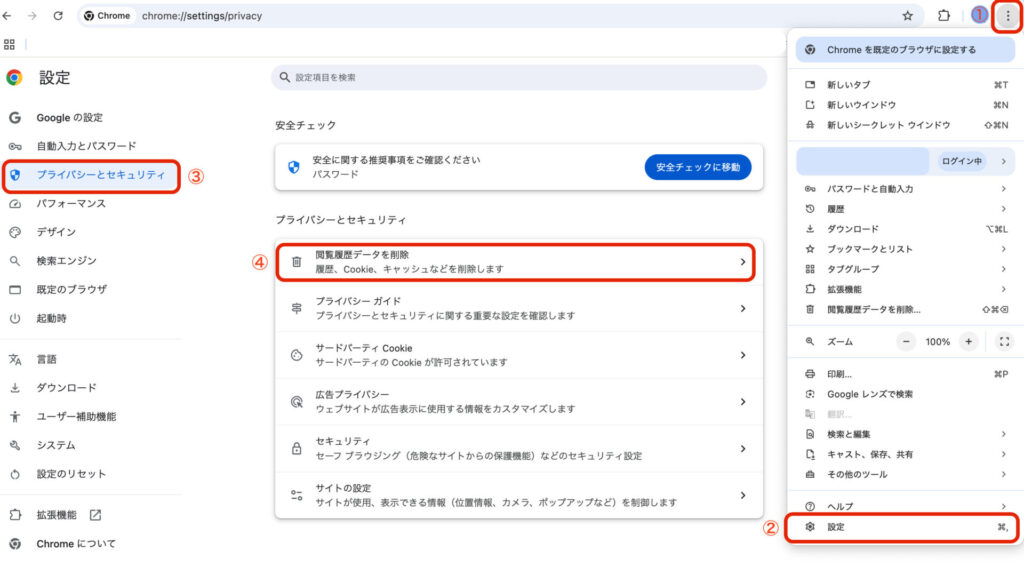Open 閲覧履歴データを削除 row in settings
This screenshot has height=575, width=1024.
click(x=519, y=262)
